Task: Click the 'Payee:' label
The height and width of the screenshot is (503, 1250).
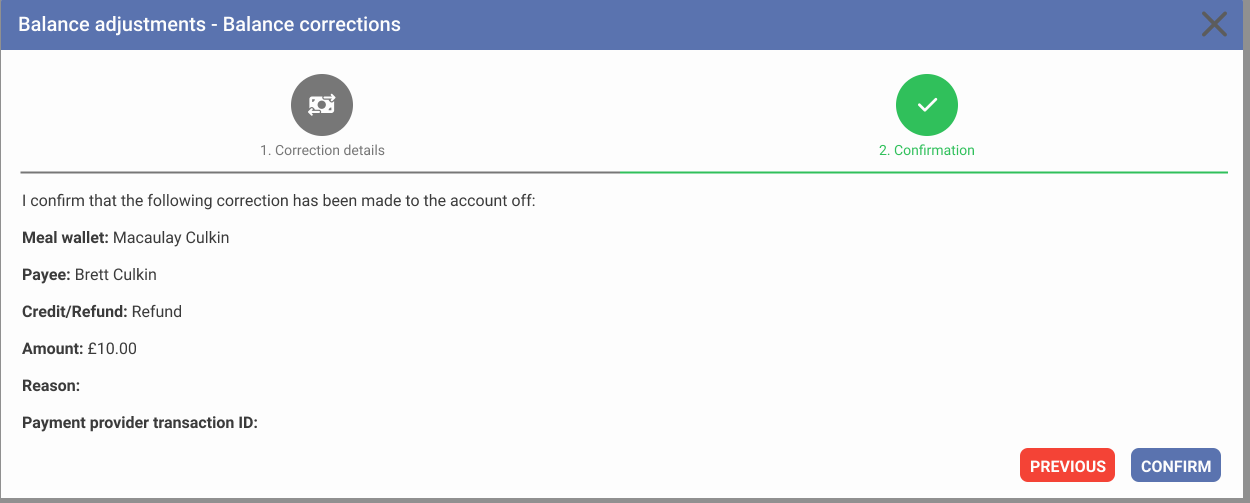Action: (x=46, y=275)
